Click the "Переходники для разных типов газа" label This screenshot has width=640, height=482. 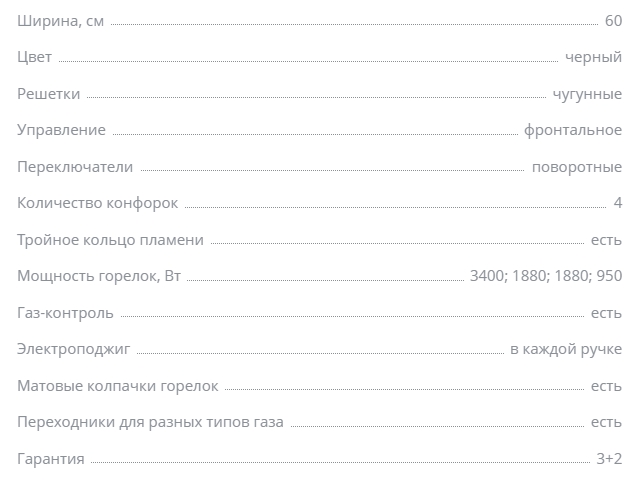point(150,422)
